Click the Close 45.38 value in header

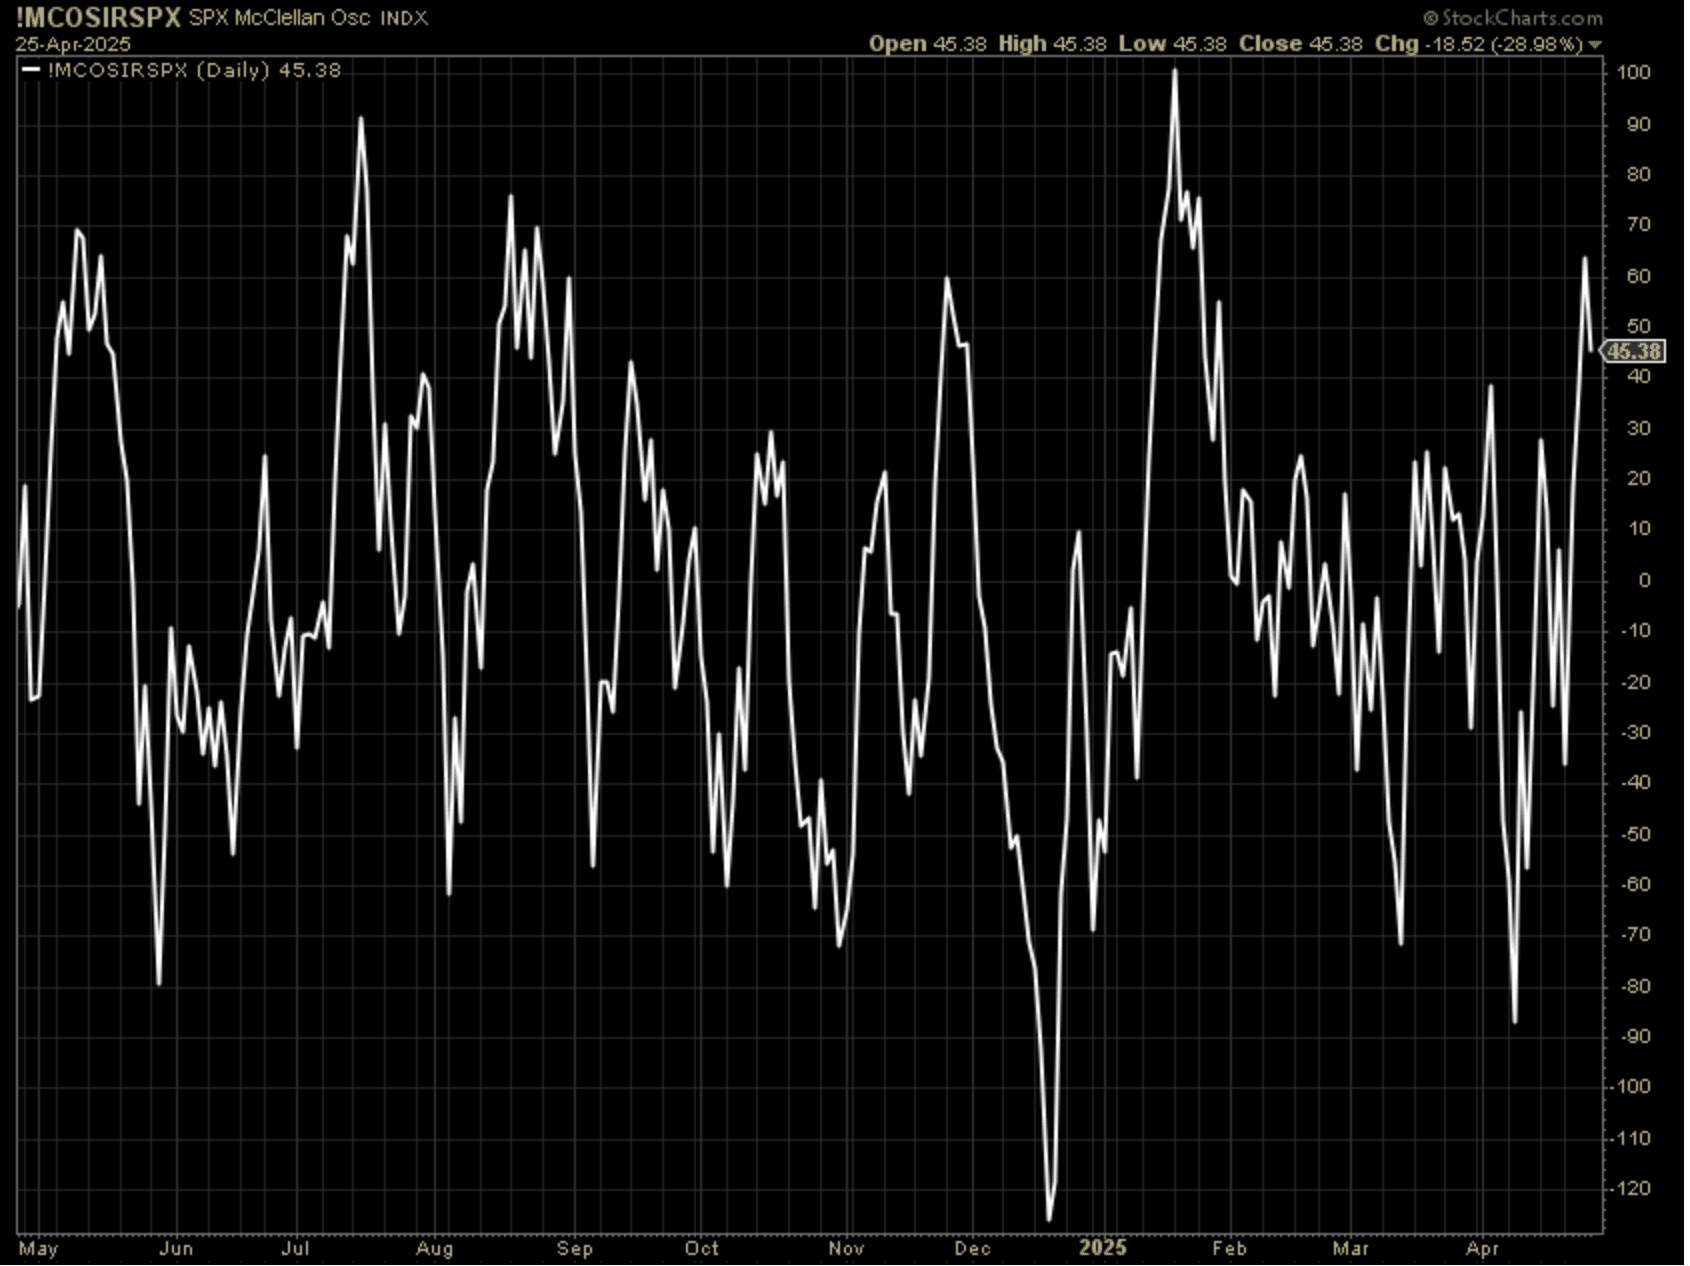(x=1300, y=44)
